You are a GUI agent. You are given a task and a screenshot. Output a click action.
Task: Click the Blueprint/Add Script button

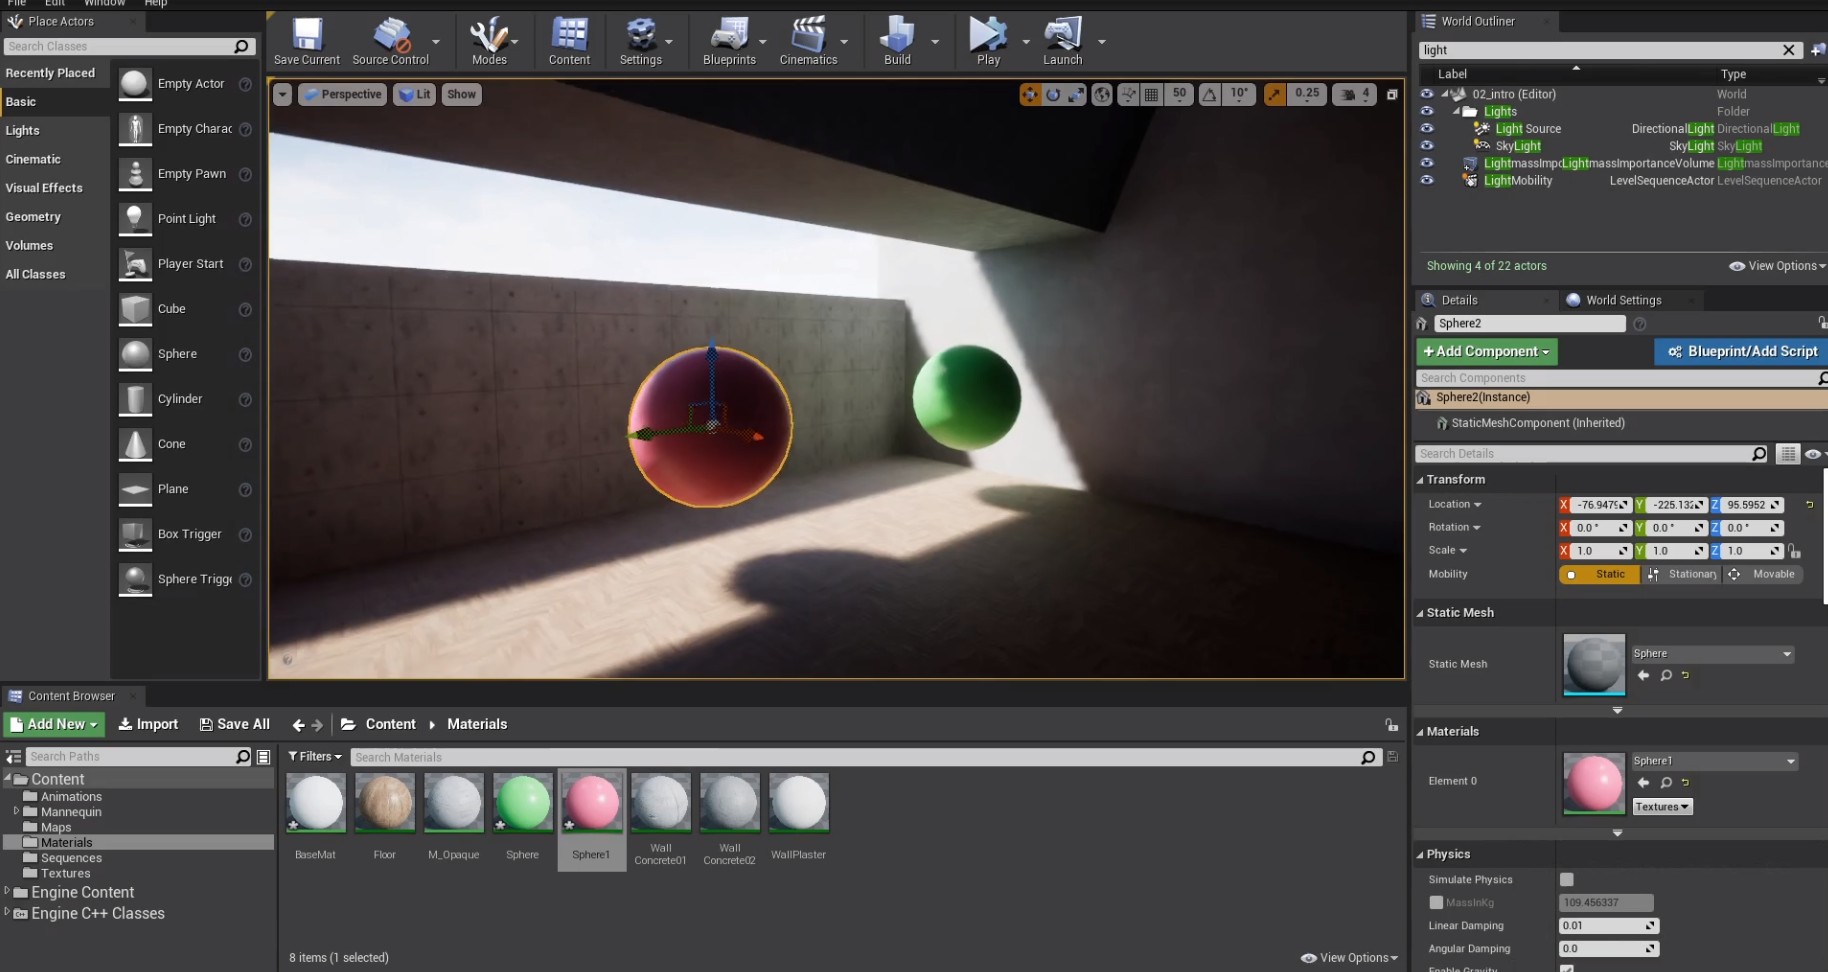(1742, 352)
